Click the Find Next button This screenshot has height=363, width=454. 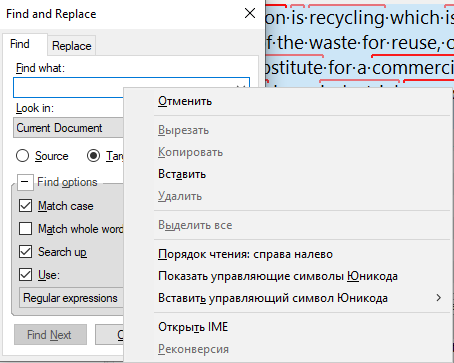coord(50,335)
